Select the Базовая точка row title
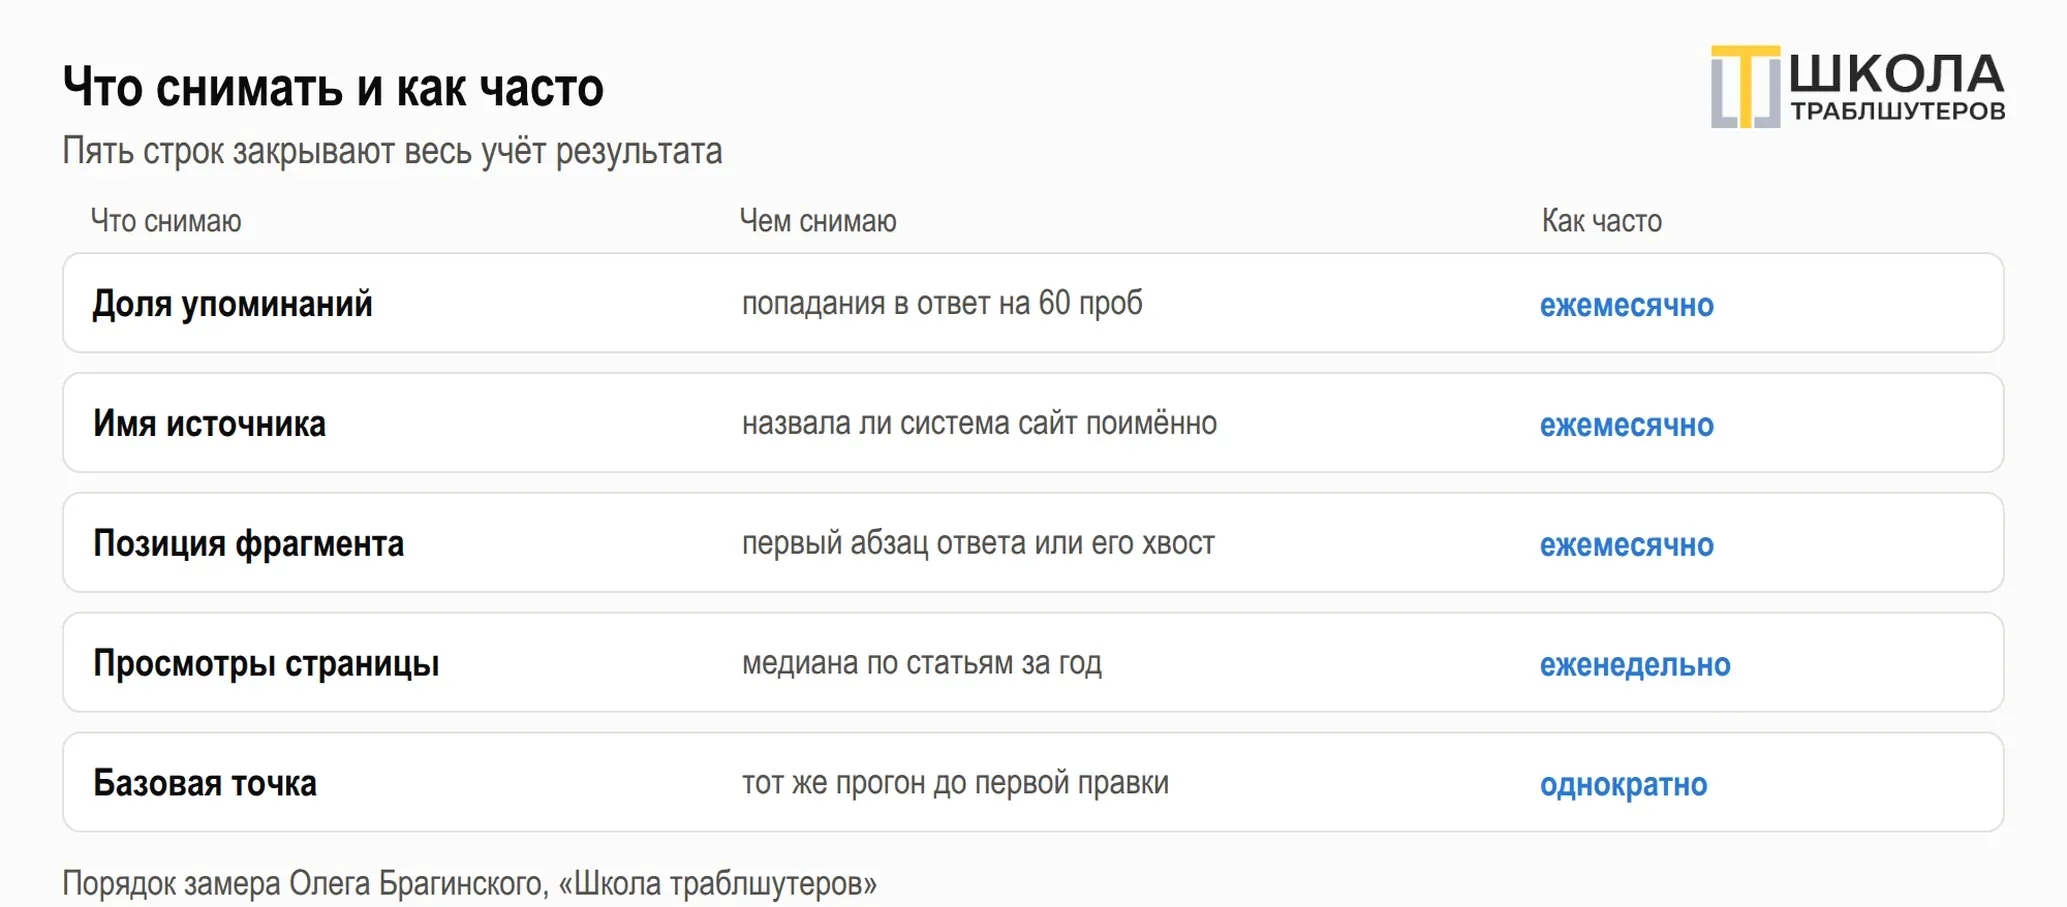The image size is (2067, 907). click(x=205, y=783)
